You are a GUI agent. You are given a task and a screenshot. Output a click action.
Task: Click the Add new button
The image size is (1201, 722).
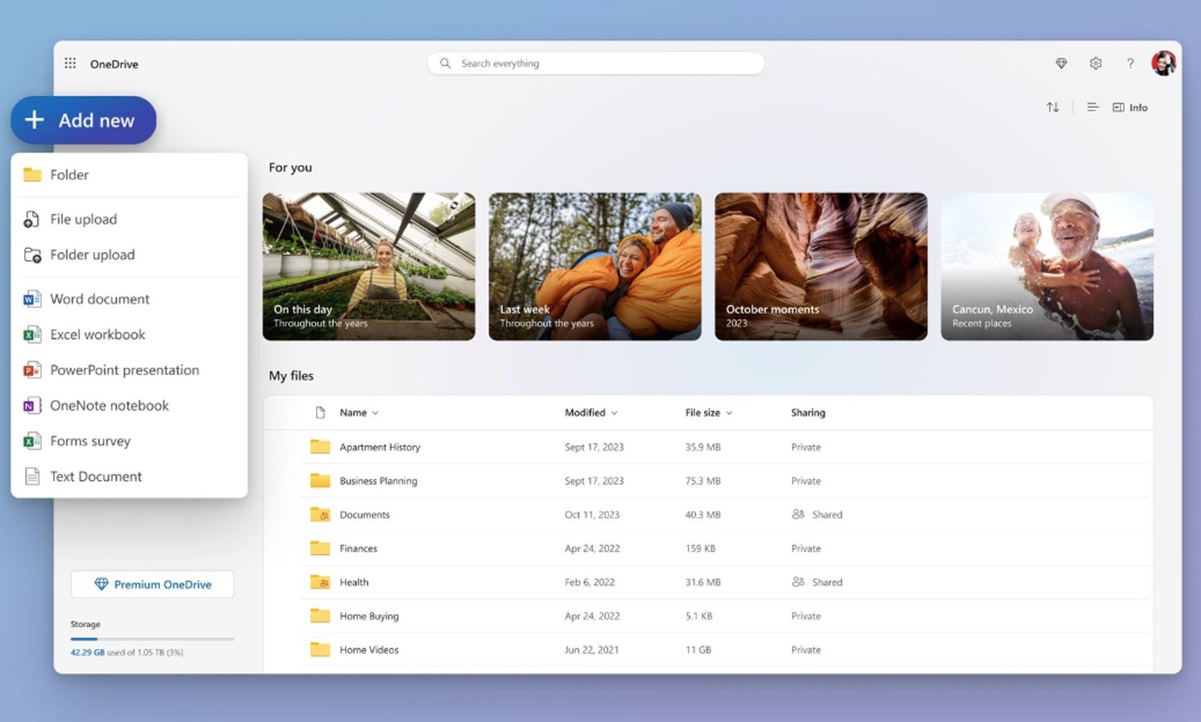tap(83, 120)
